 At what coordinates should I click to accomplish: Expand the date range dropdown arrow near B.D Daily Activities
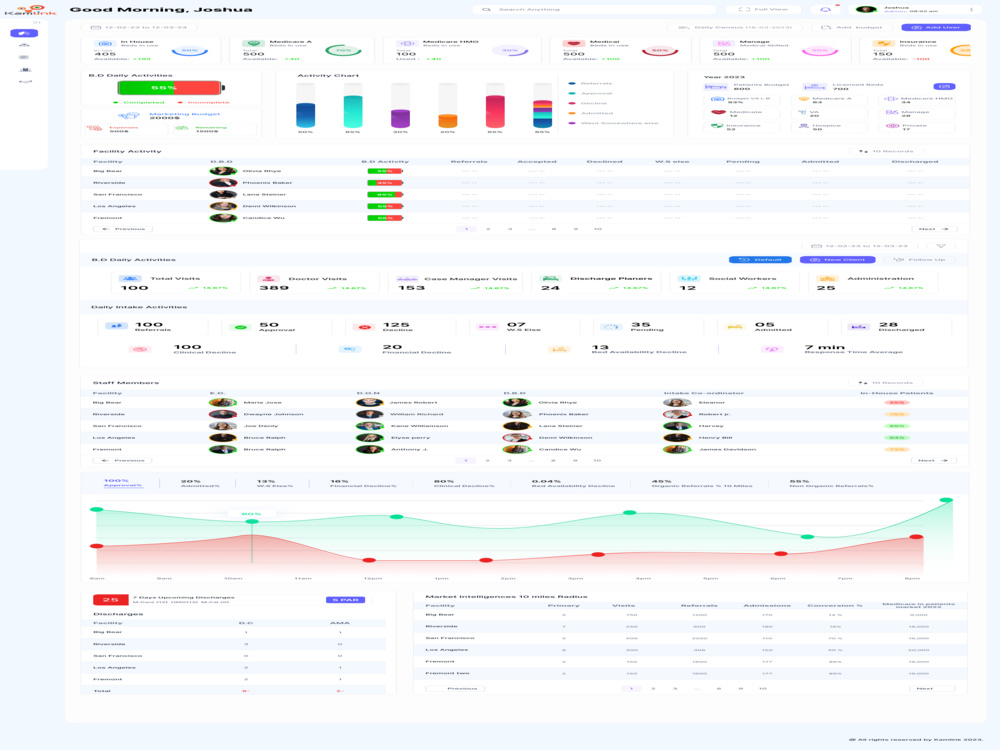940,246
